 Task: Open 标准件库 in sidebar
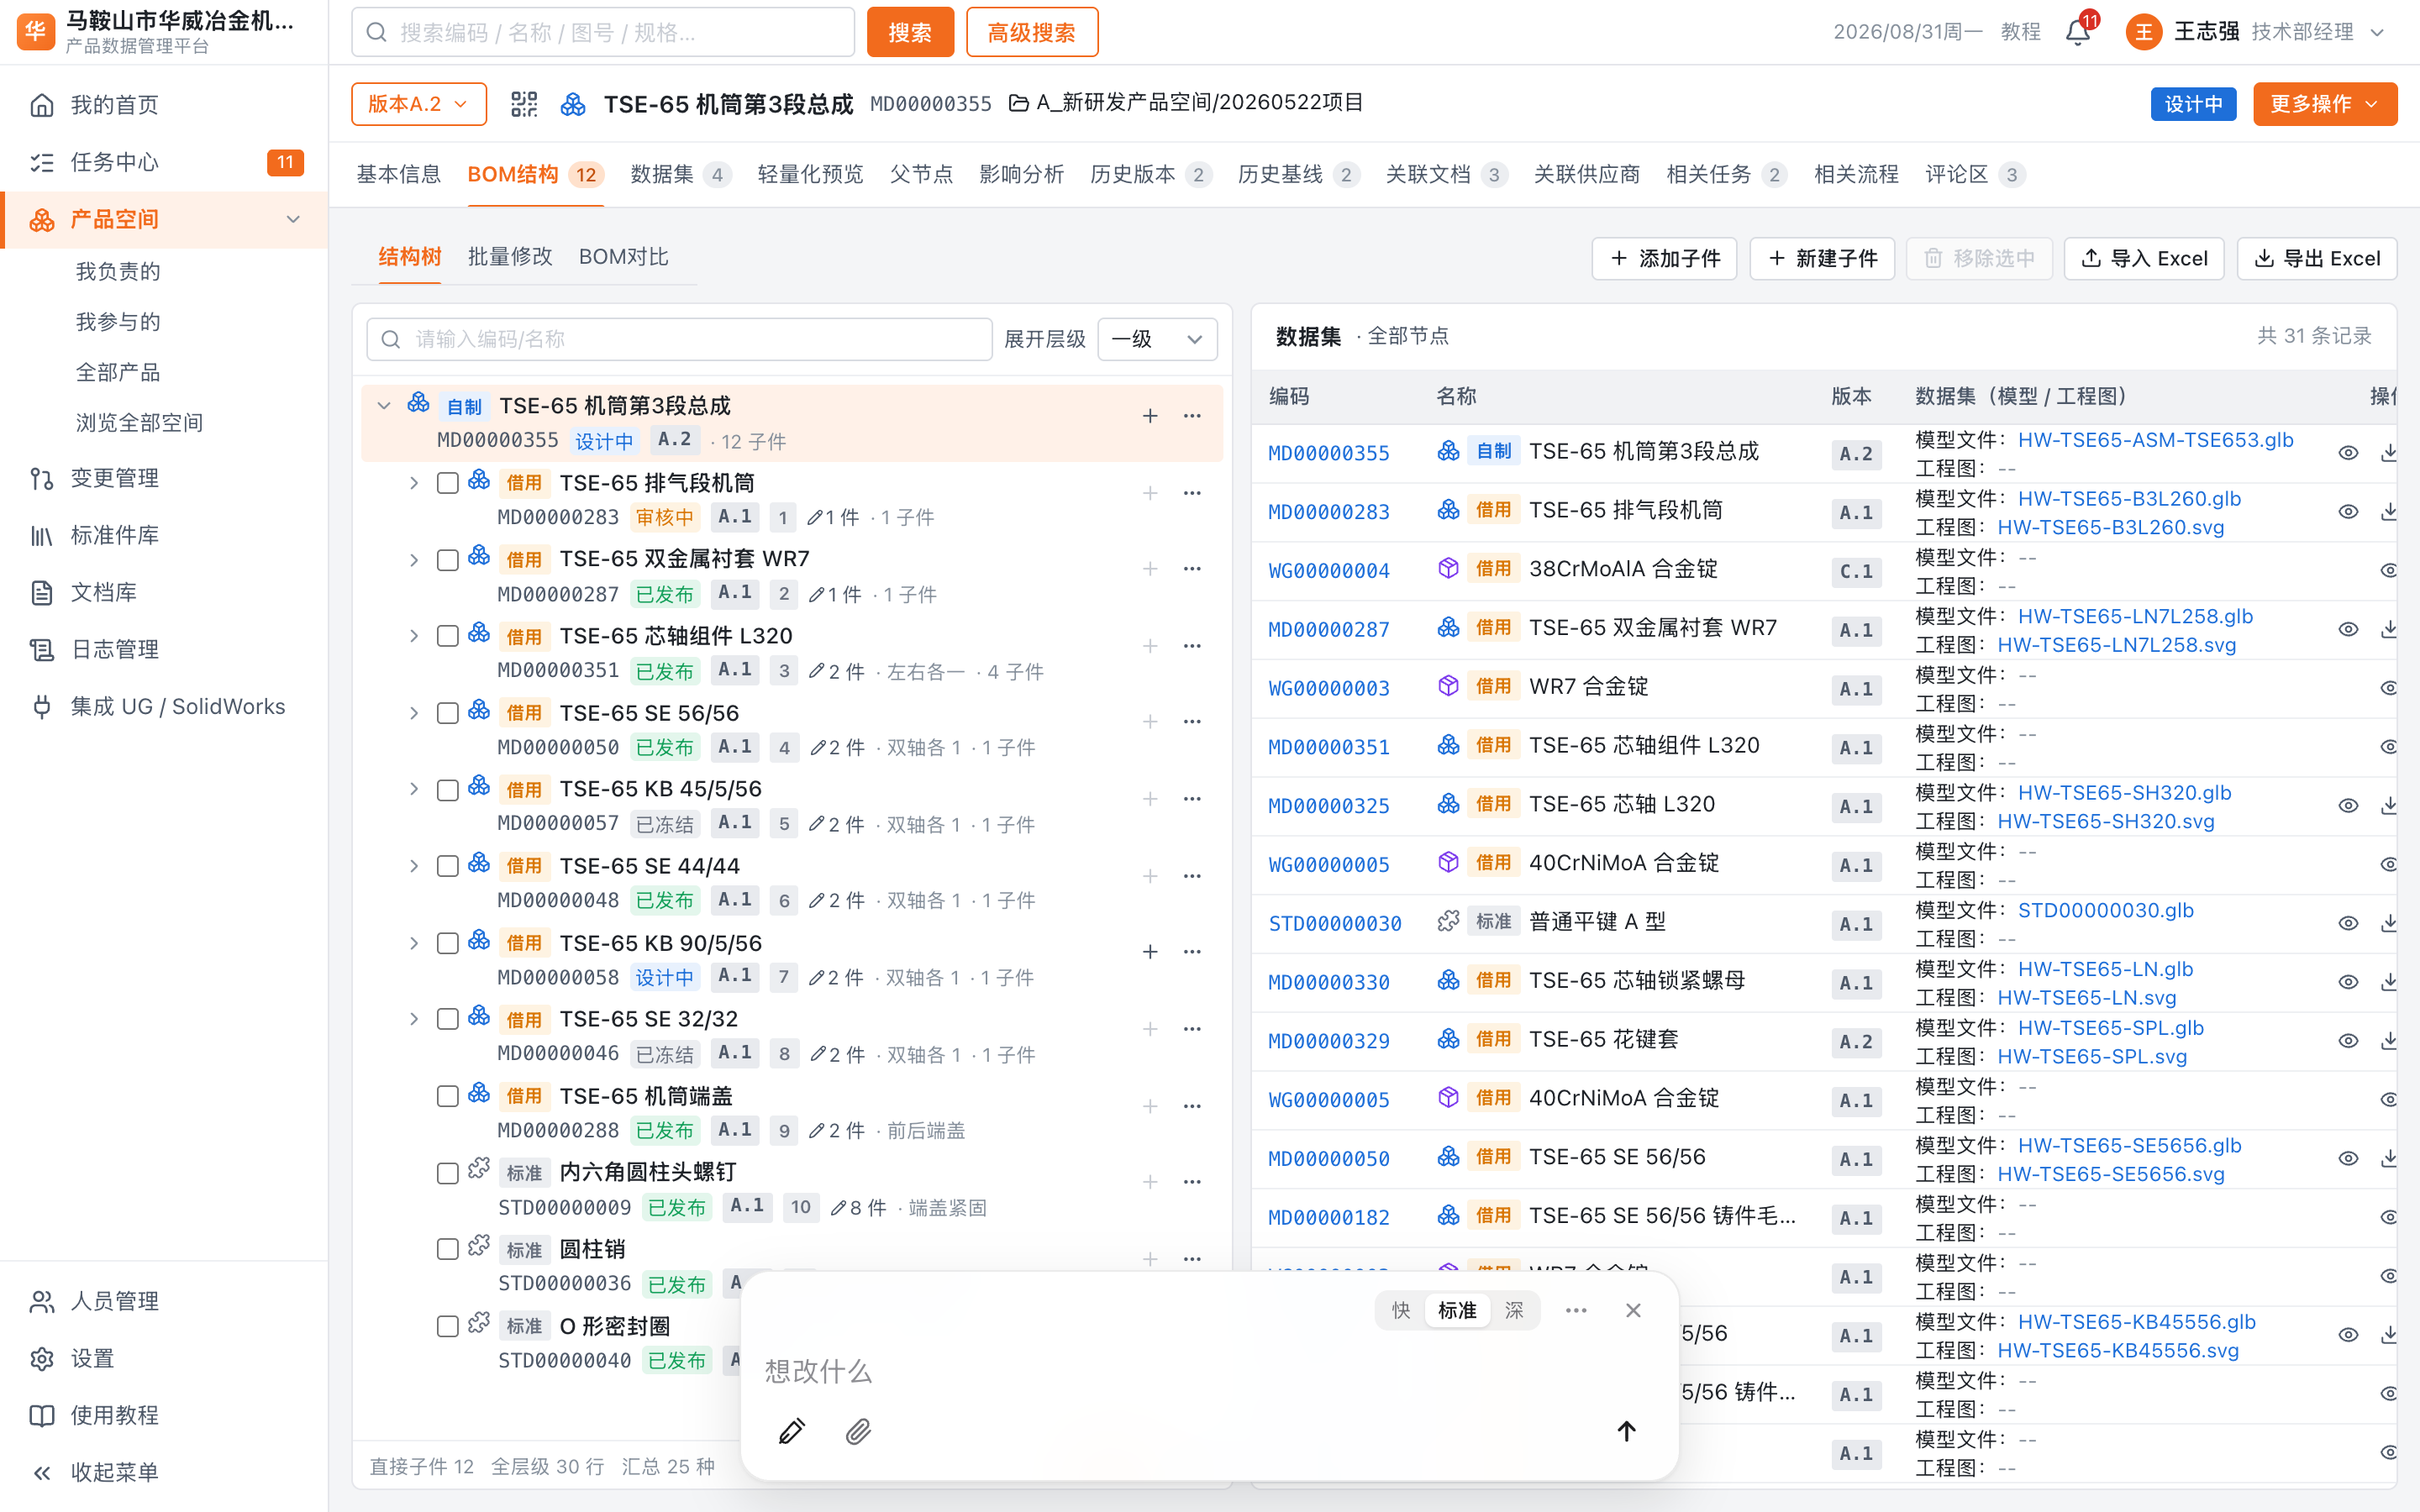164,535
